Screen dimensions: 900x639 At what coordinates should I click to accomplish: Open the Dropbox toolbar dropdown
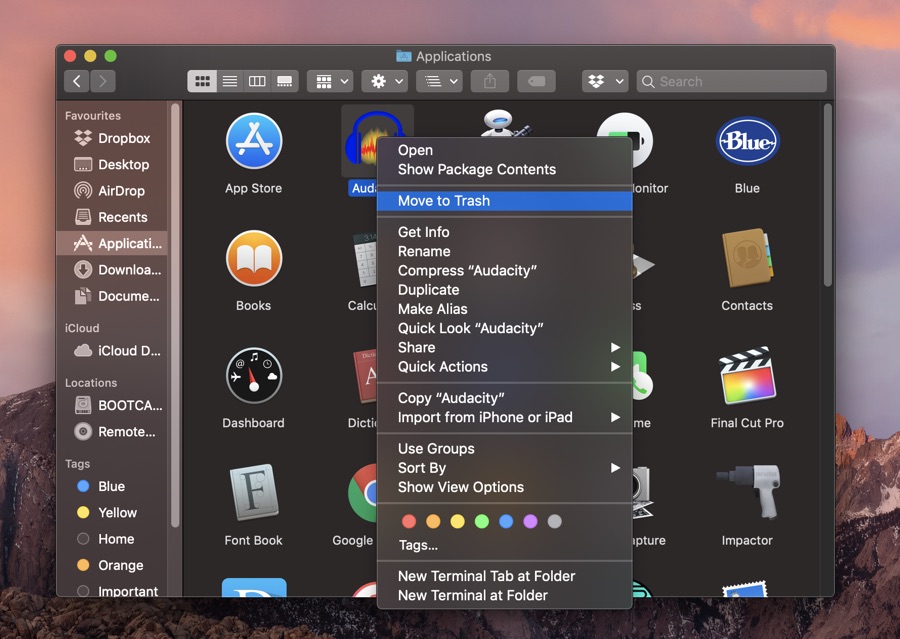(605, 82)
